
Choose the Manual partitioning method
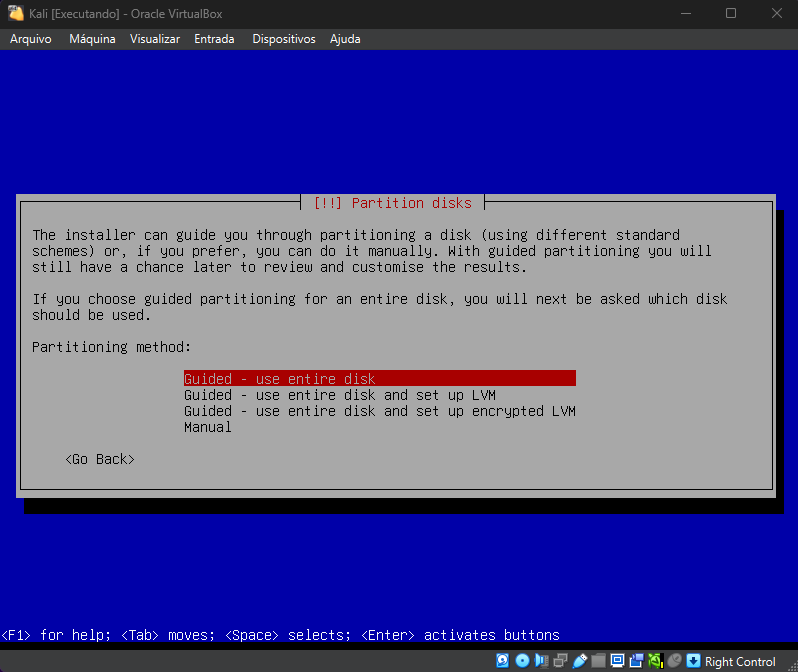pos(207,427)
